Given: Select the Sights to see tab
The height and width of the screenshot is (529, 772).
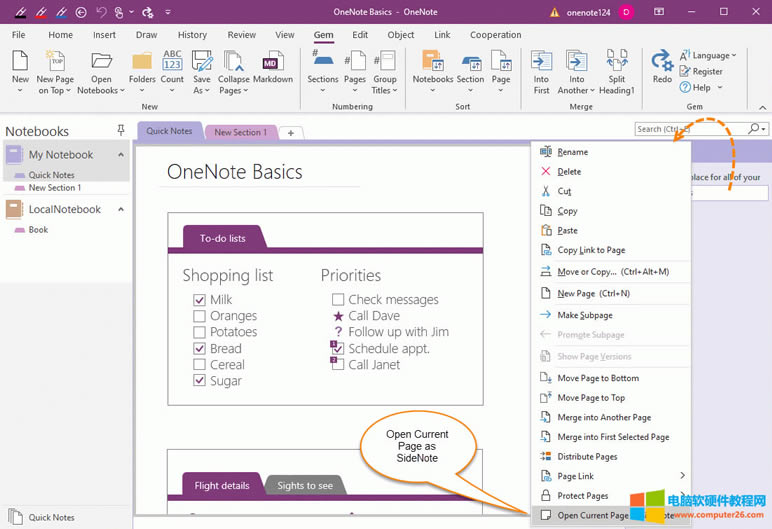Looking at the screenshot, I should click(x=305, y=486).
